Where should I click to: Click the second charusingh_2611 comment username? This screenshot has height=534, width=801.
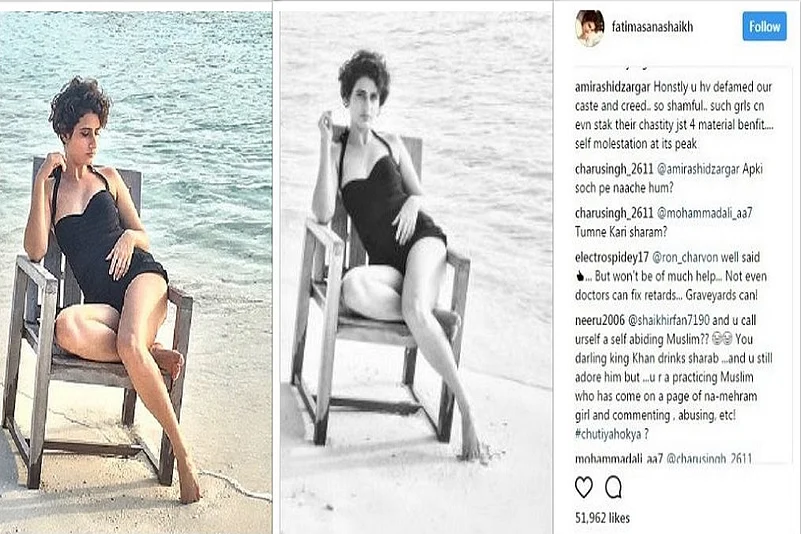pyautogui.click(x=614, y=213)
